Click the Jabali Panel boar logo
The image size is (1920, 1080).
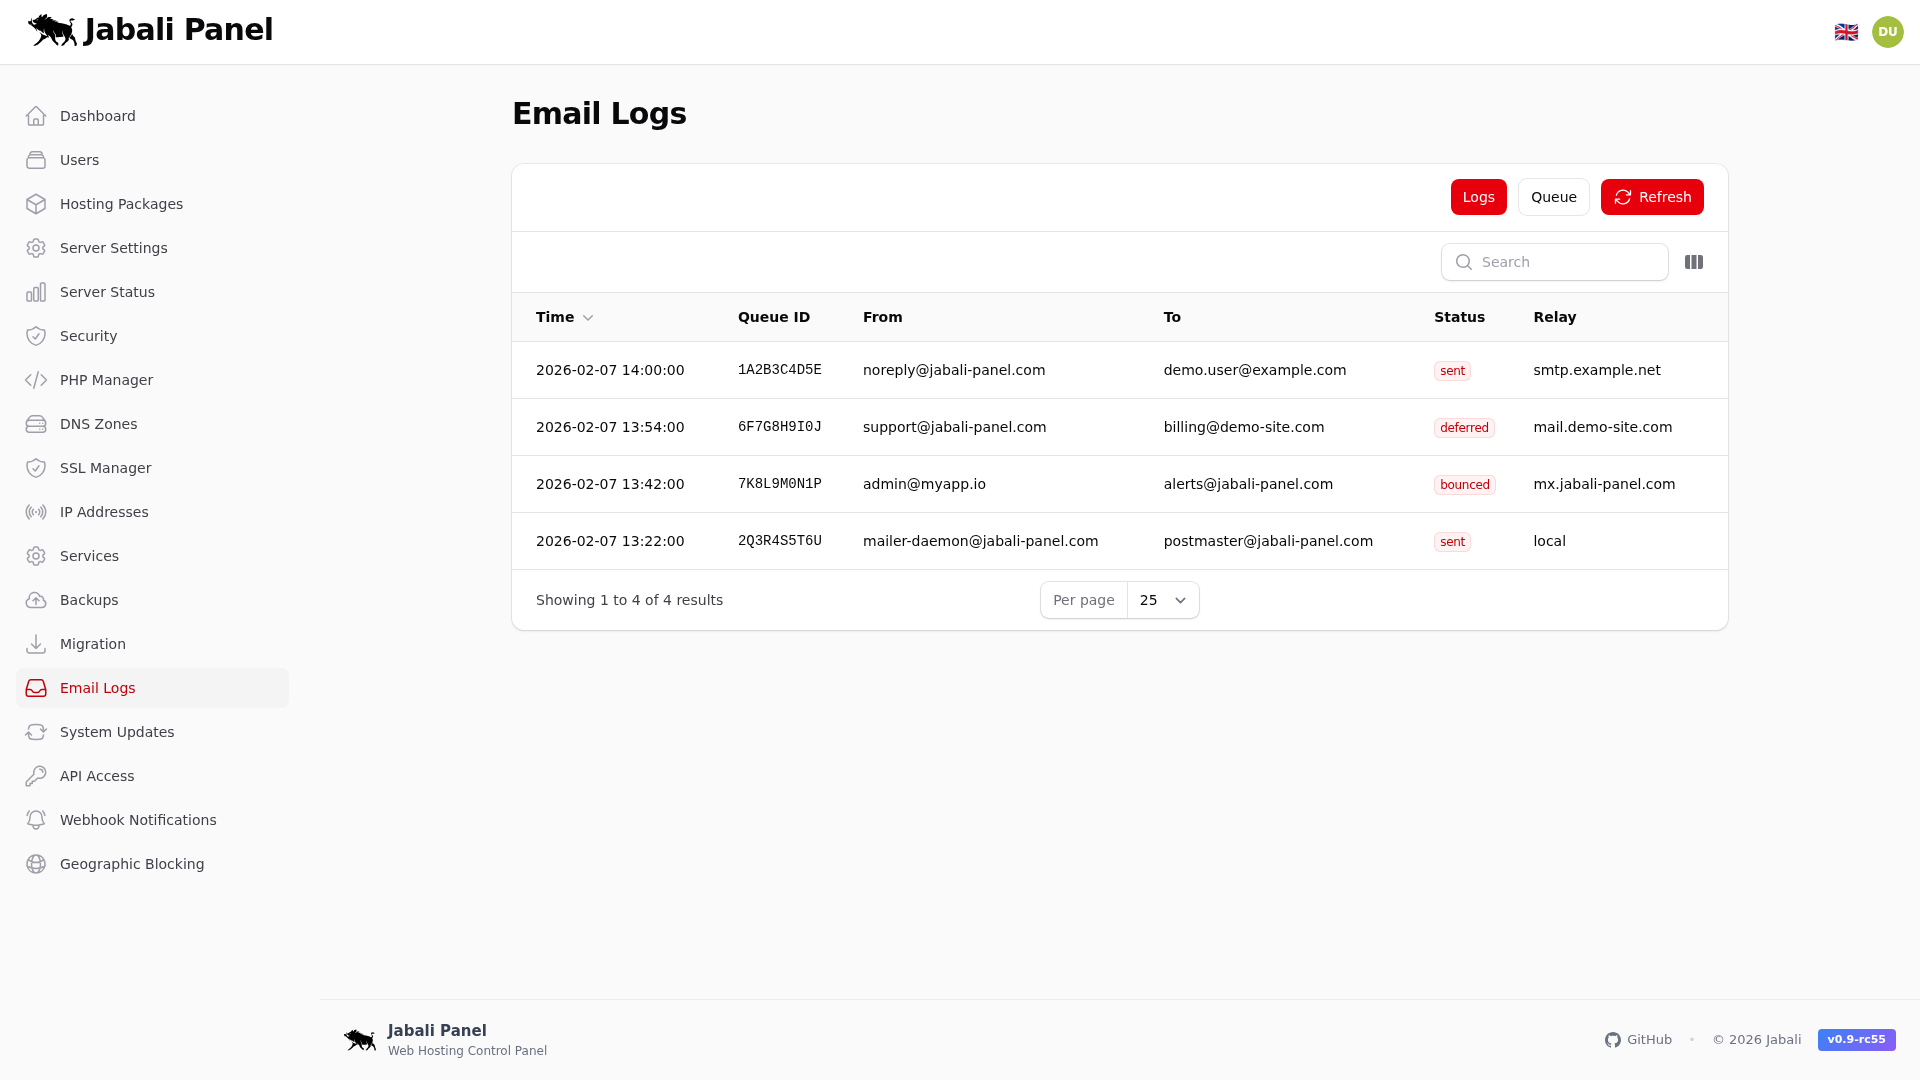pyautogui.click(x=51, y=30)
